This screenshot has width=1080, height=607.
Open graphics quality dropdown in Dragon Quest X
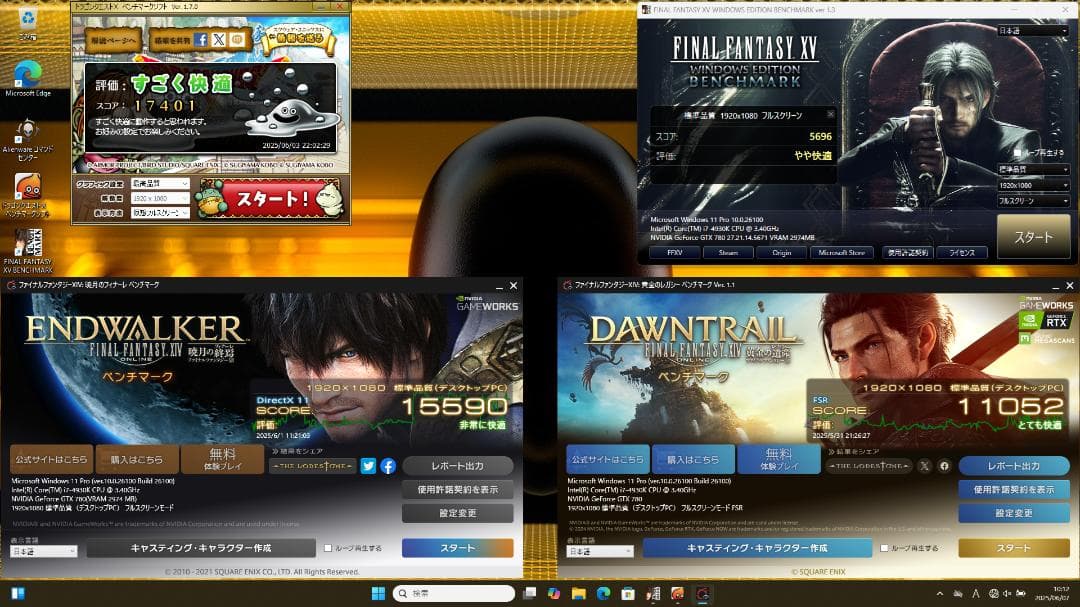[160, 183]
